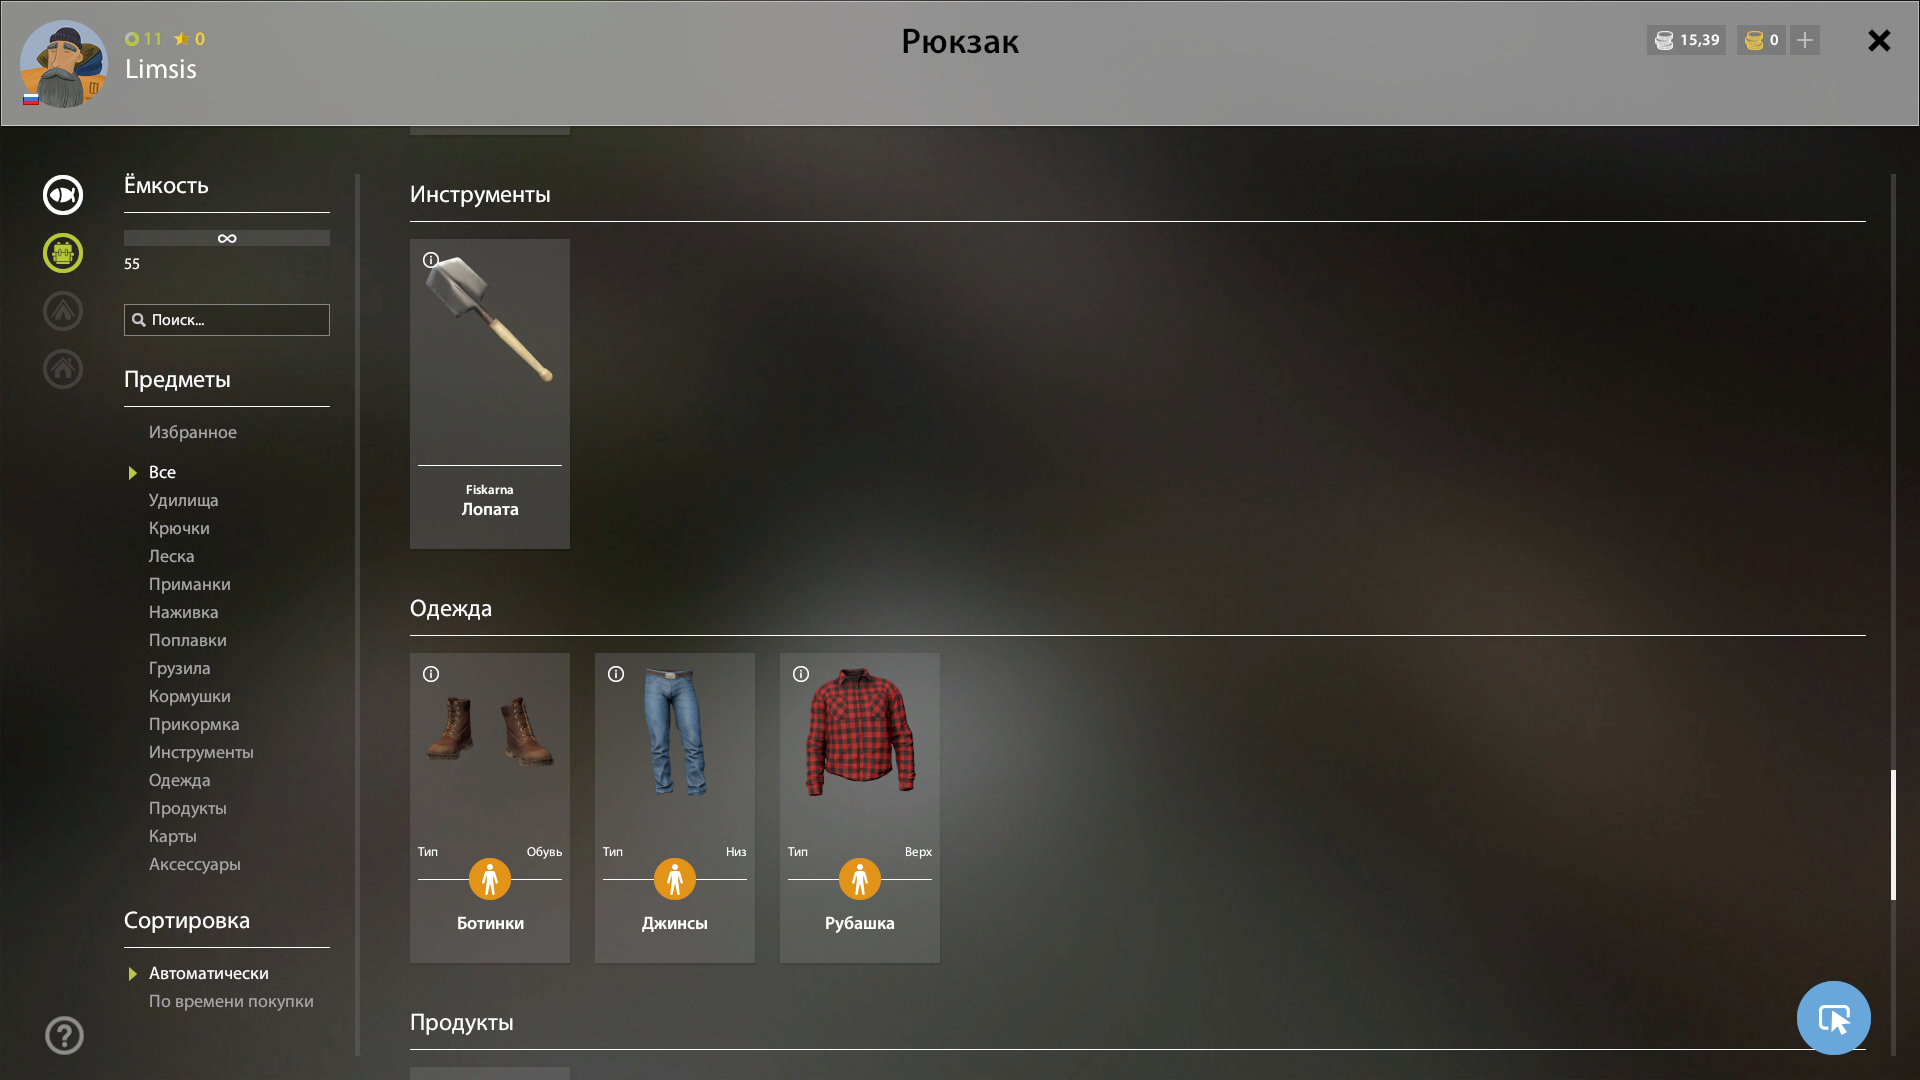This screenshot has height=1080, width=1920.
Task: Open the help question mark icon
Action: pyautogui.click(x=64, y=1035)
